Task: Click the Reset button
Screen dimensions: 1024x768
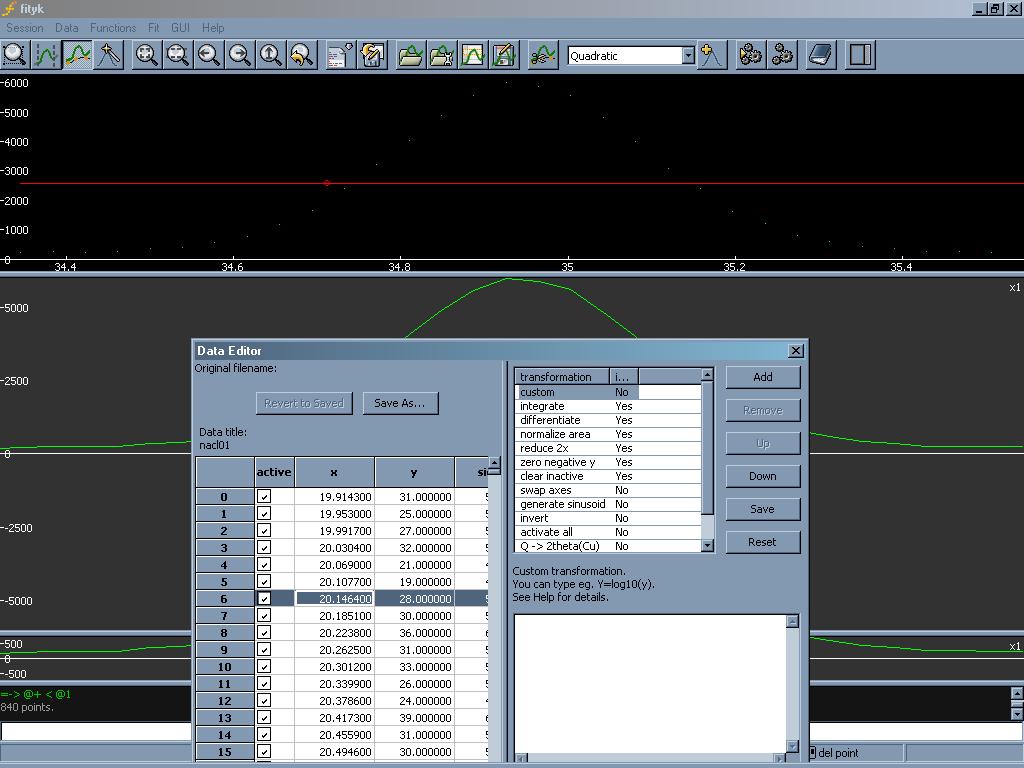Action: click(x=763, y=542)
